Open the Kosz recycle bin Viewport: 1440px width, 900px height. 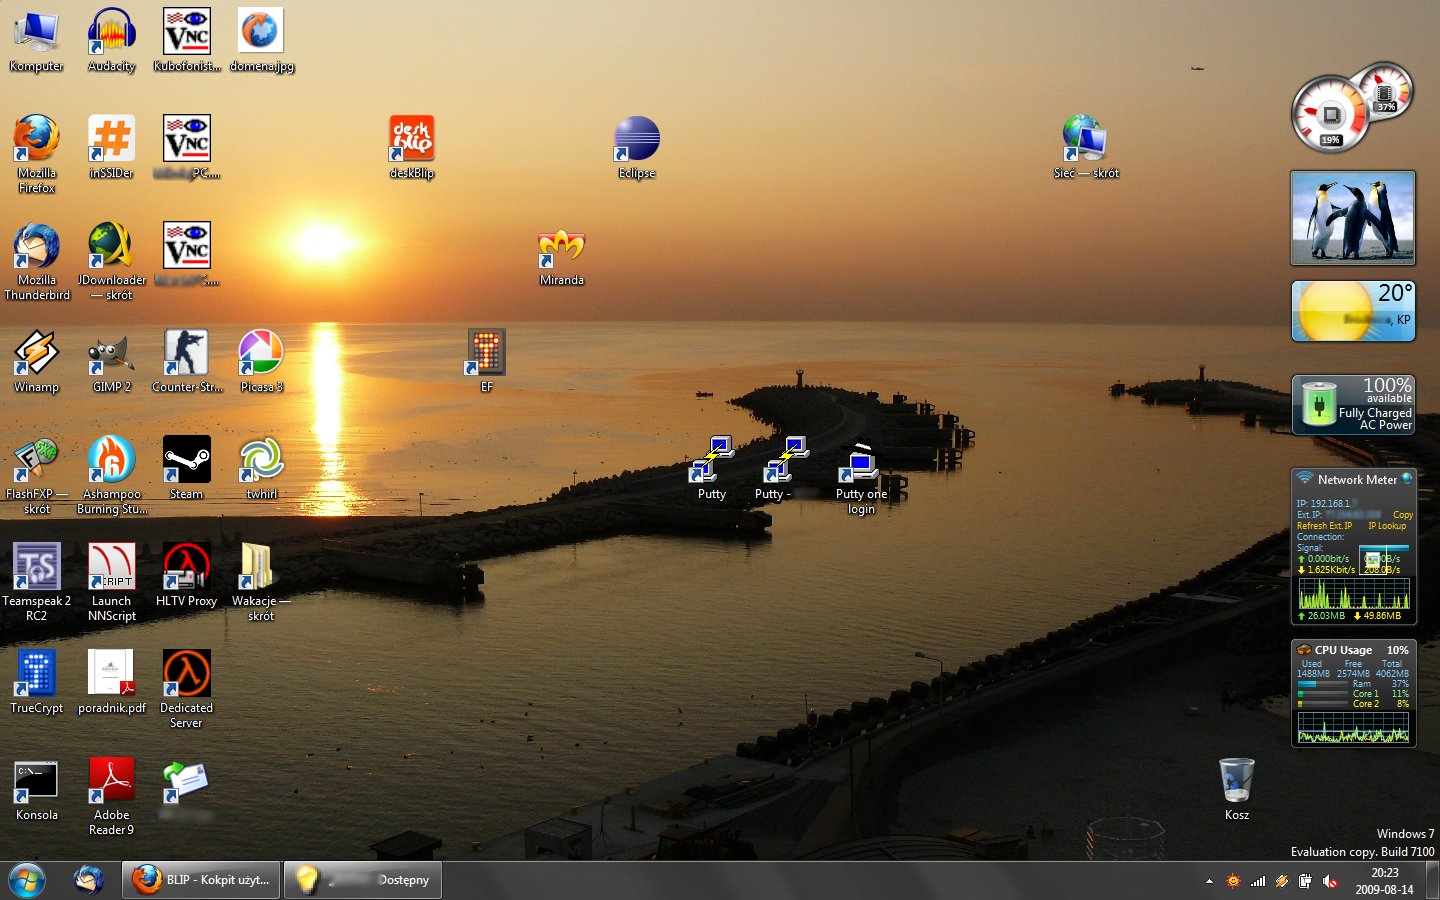click(1236, 782)
